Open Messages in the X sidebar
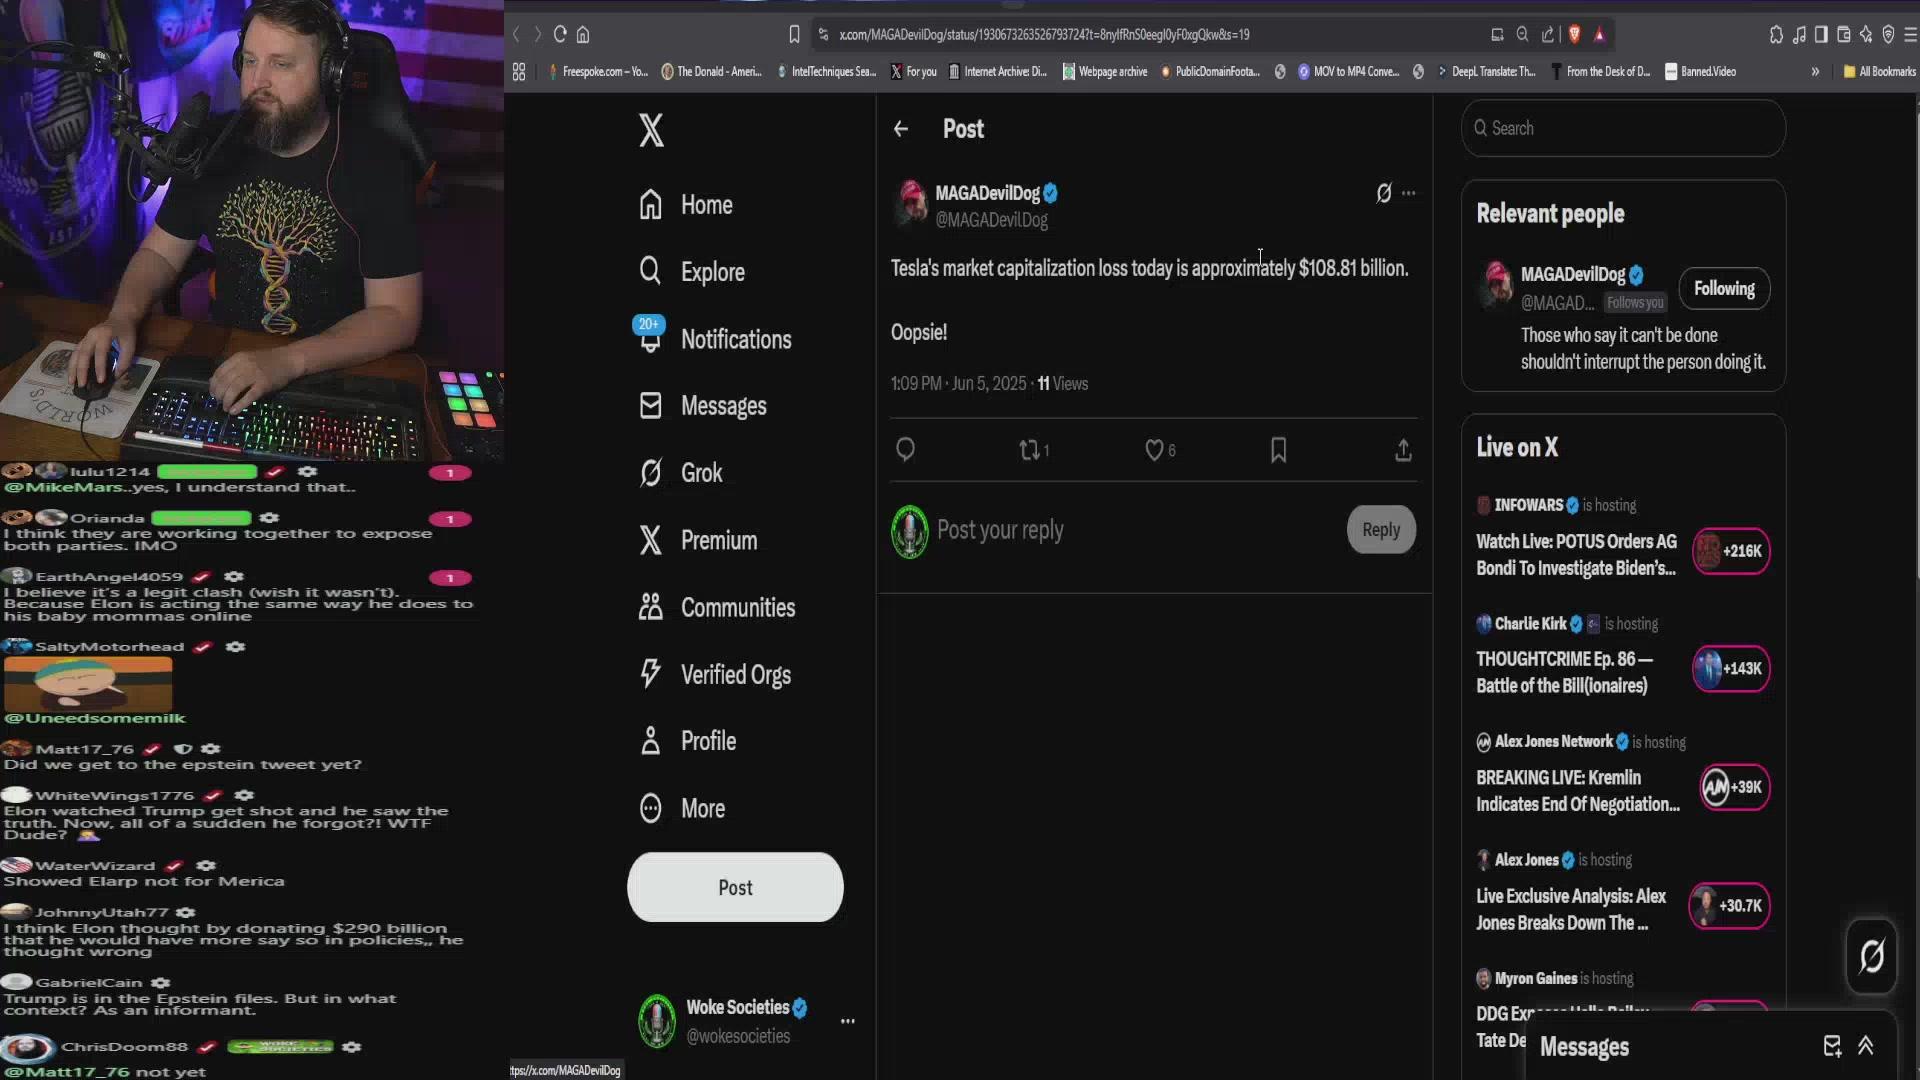Viewport: 1920px width, 1080px height. click(x=703, y=406)
